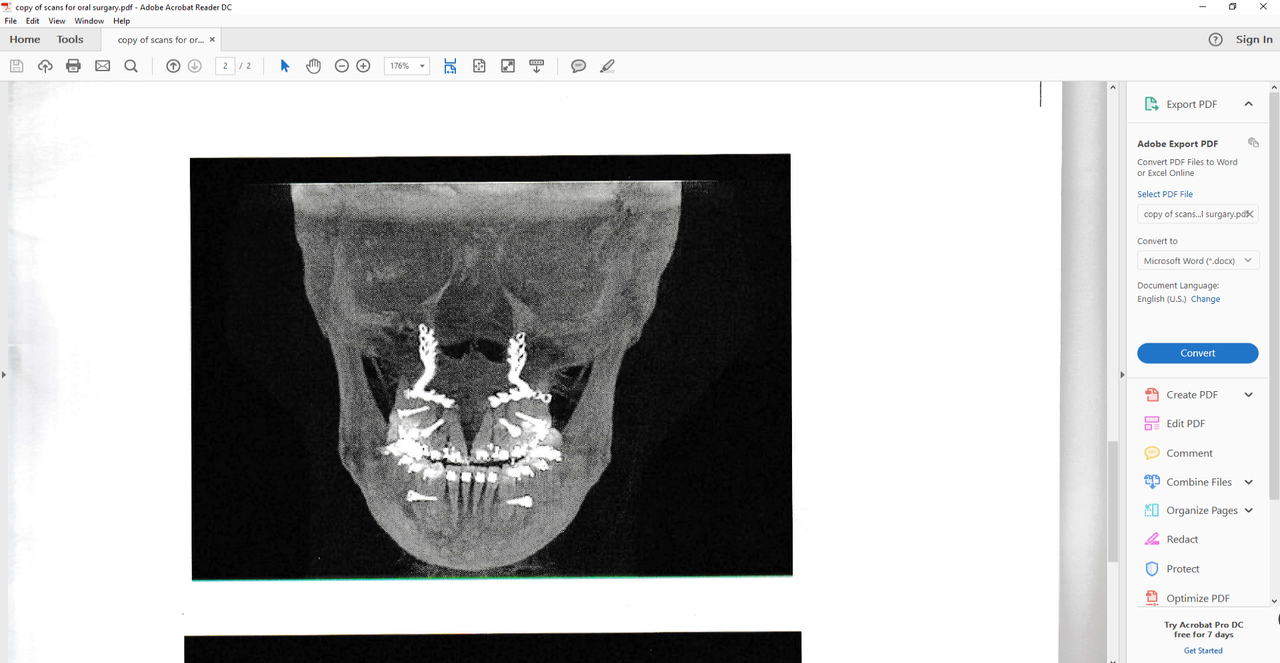
Task: Click the skull X-ray scan image
Action: click(491, 367)
